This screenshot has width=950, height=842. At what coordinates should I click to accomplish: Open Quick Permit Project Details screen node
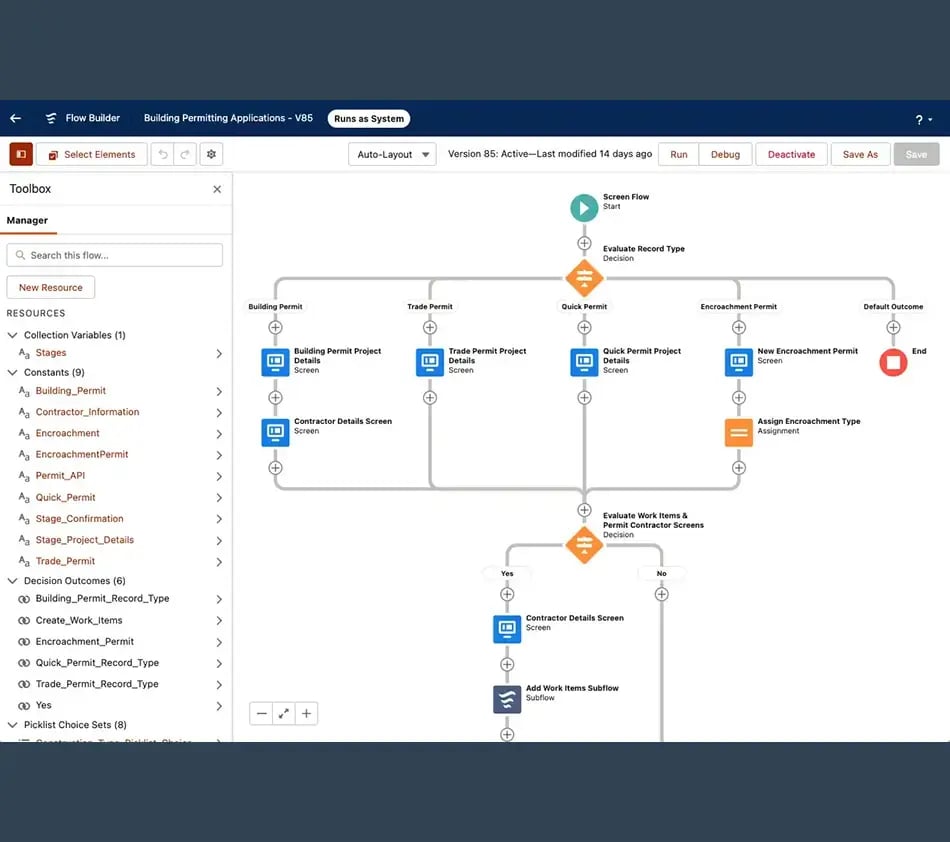(584, 362)
